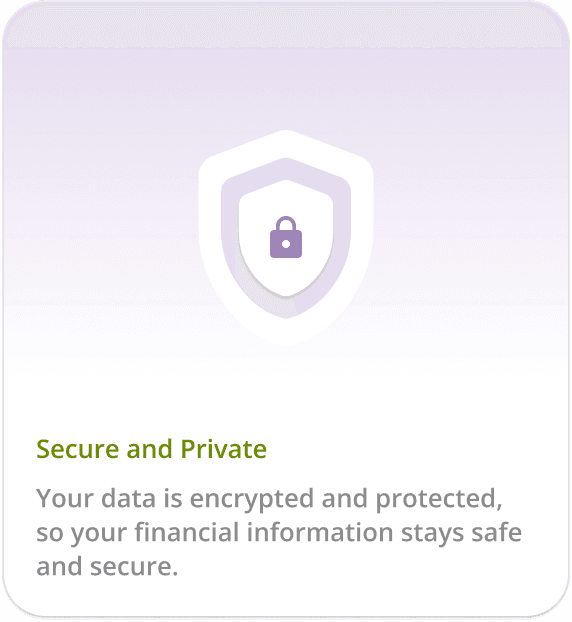Select the padlock's curved shackle
Viewport: 572px width, 622px height.
[286, 224]
